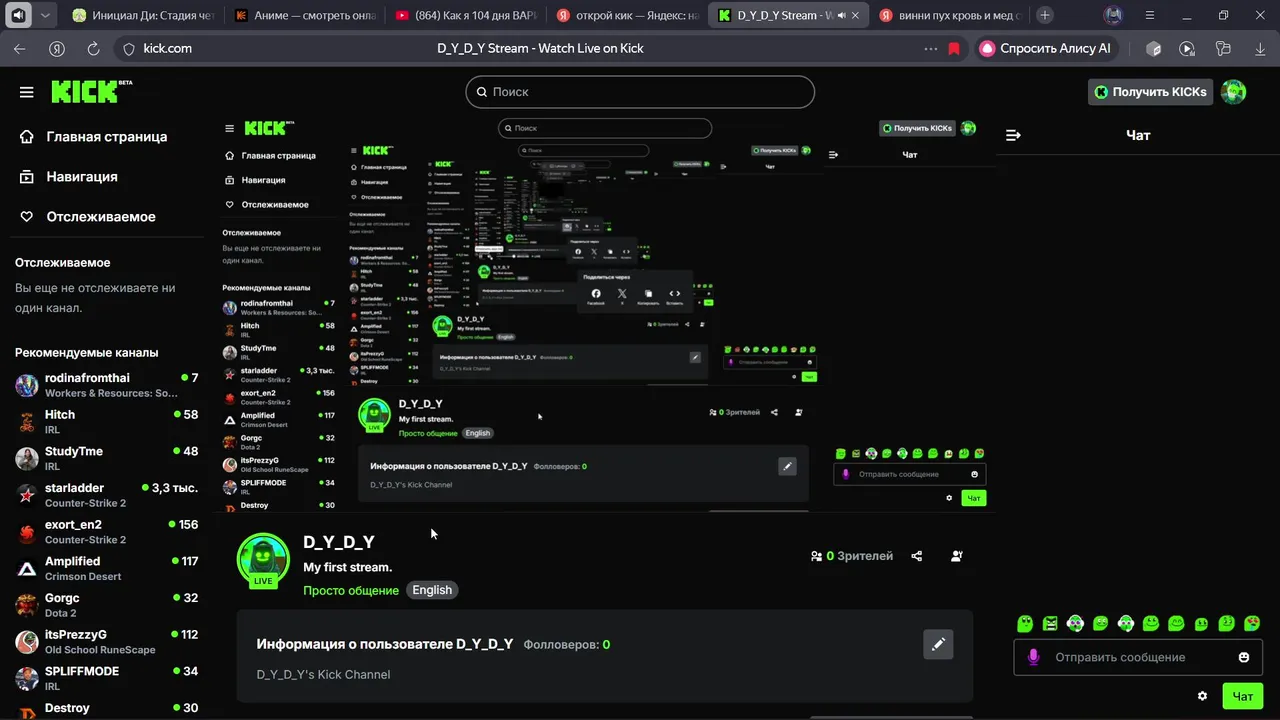Click the D_Y_D_Y live avatar
This screenshot has height=720, width=1280.
263,560
